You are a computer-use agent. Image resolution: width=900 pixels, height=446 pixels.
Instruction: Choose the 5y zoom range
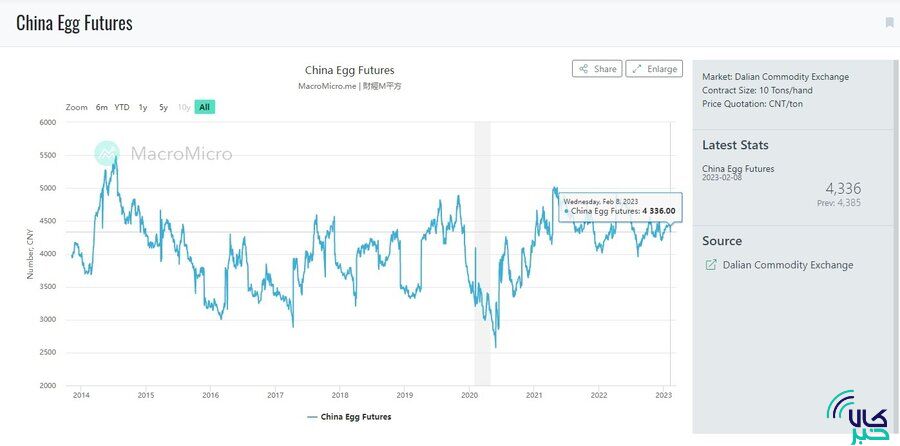pos(163,107)
